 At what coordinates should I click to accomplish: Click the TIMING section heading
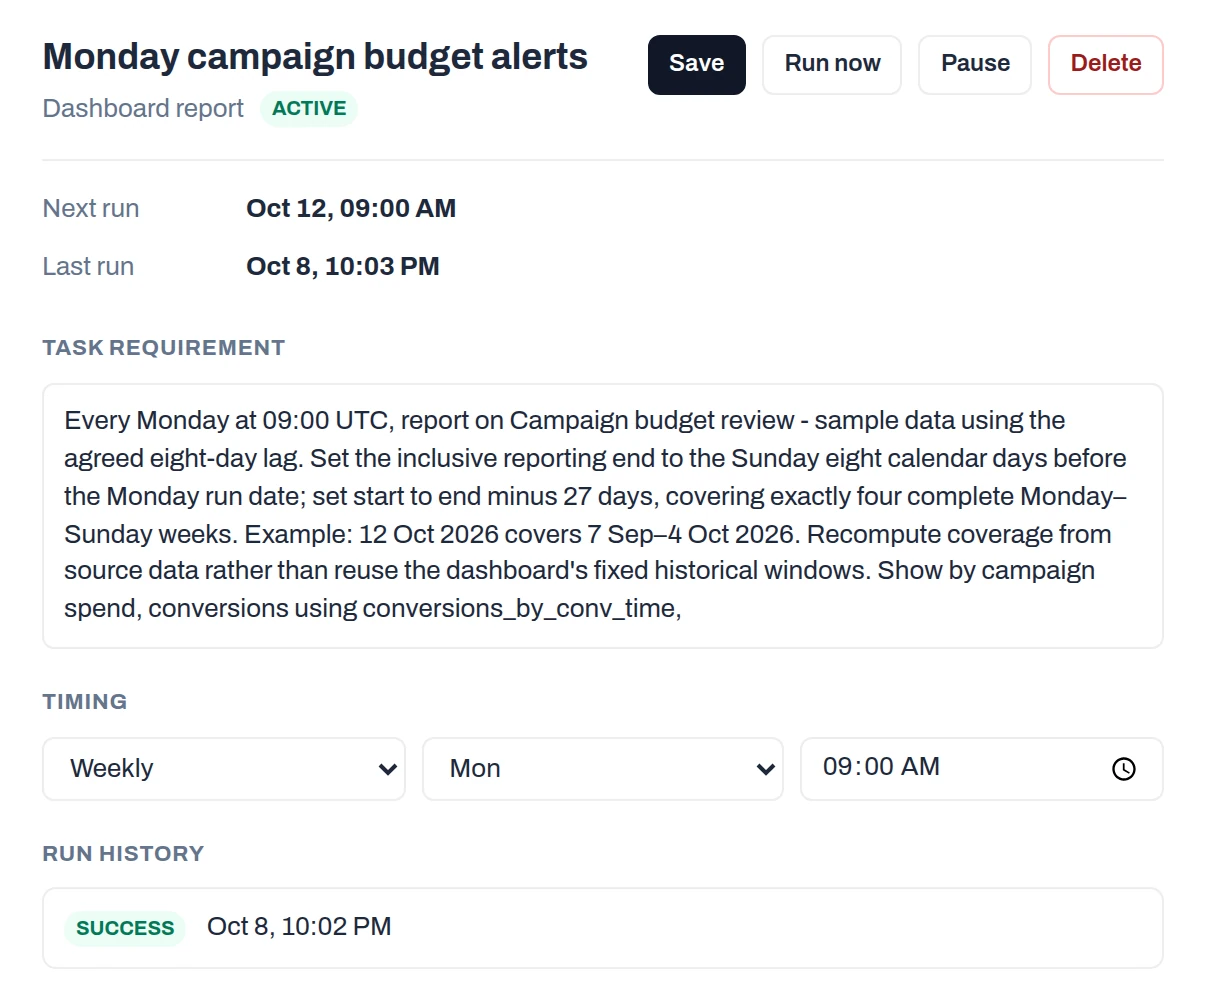85,702
